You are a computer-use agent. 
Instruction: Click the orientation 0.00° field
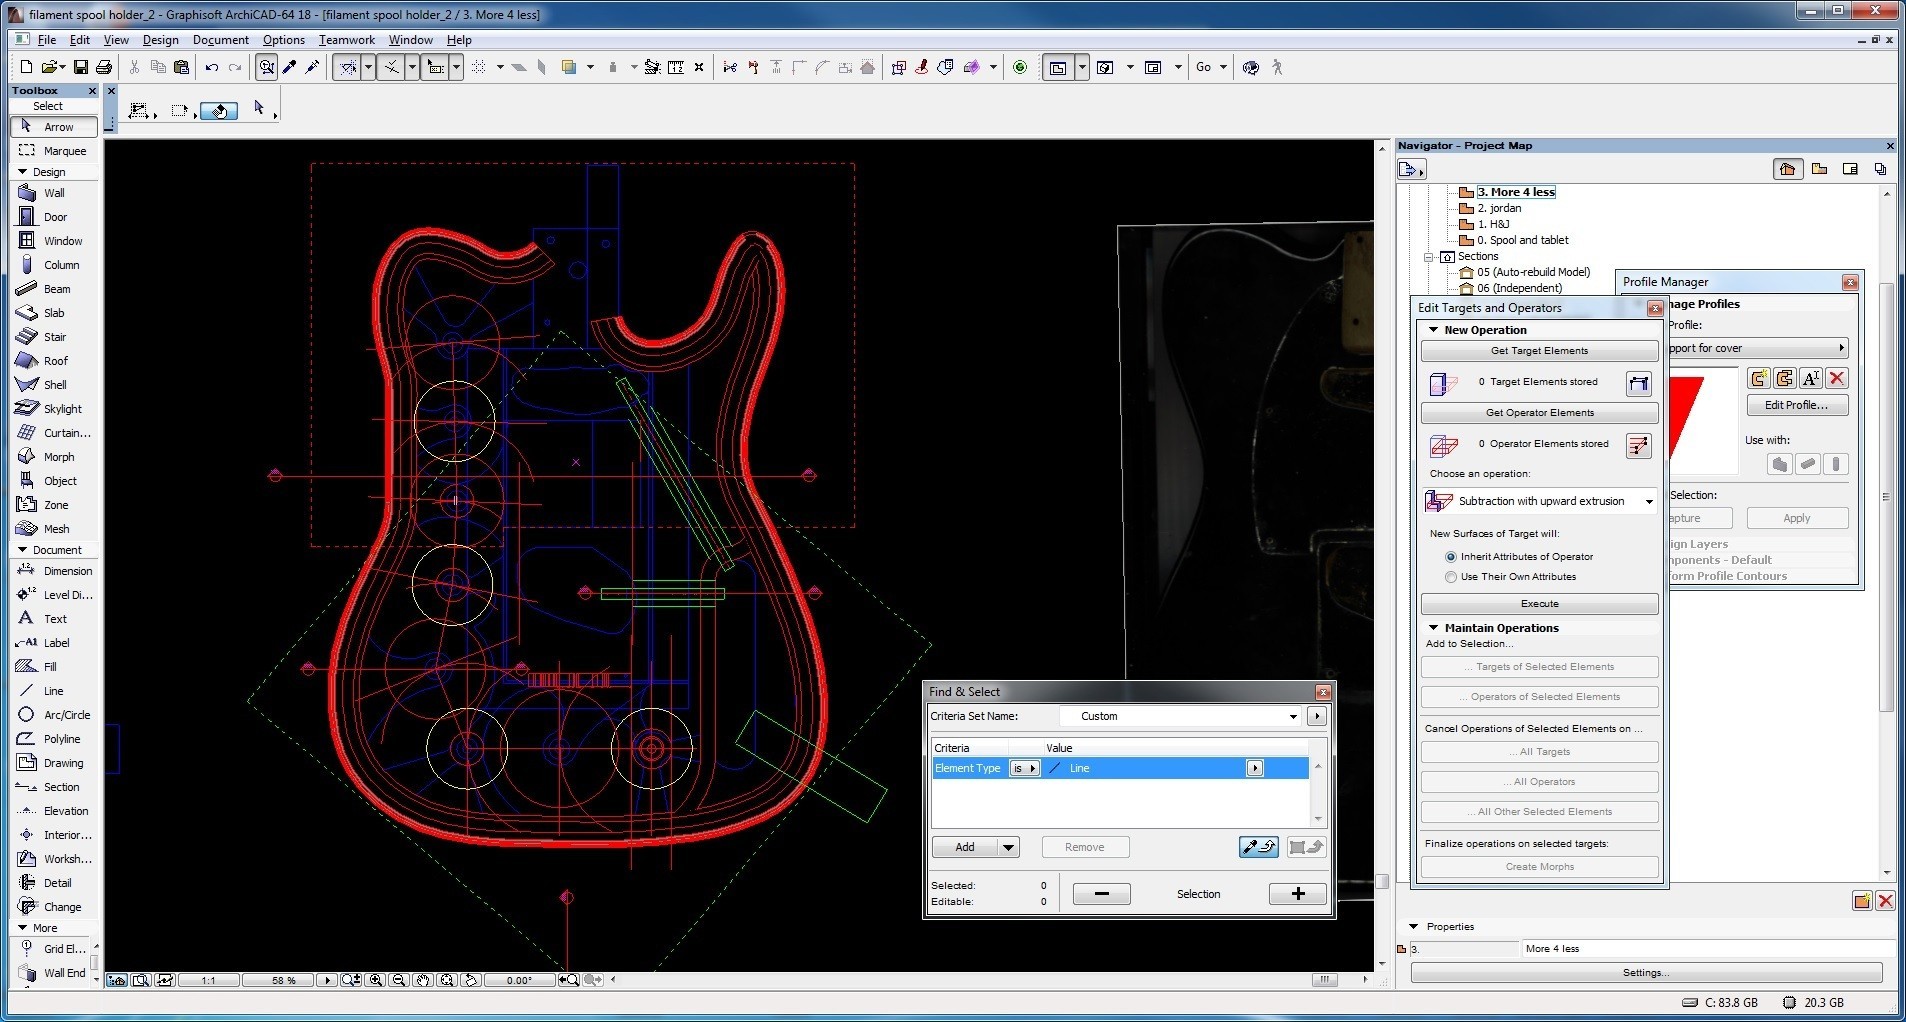tap(519, 980)
